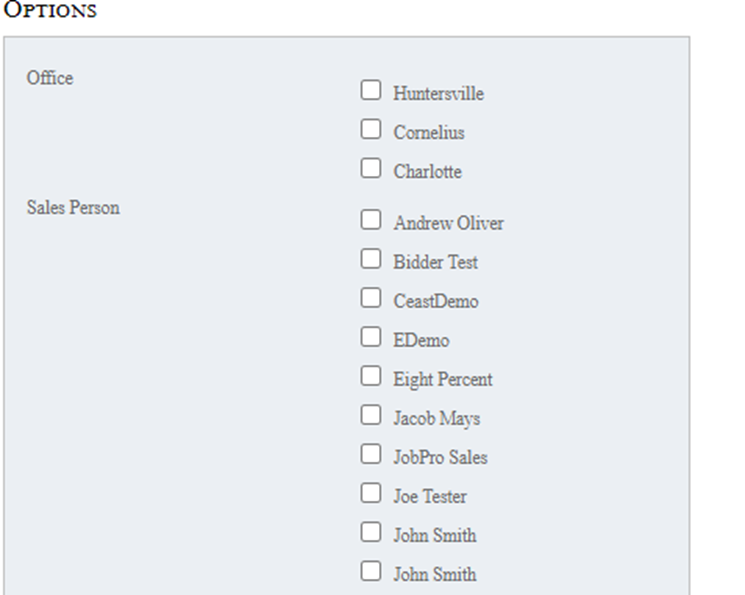Tick the bottommost John Smith checkbox

point(371,571)
